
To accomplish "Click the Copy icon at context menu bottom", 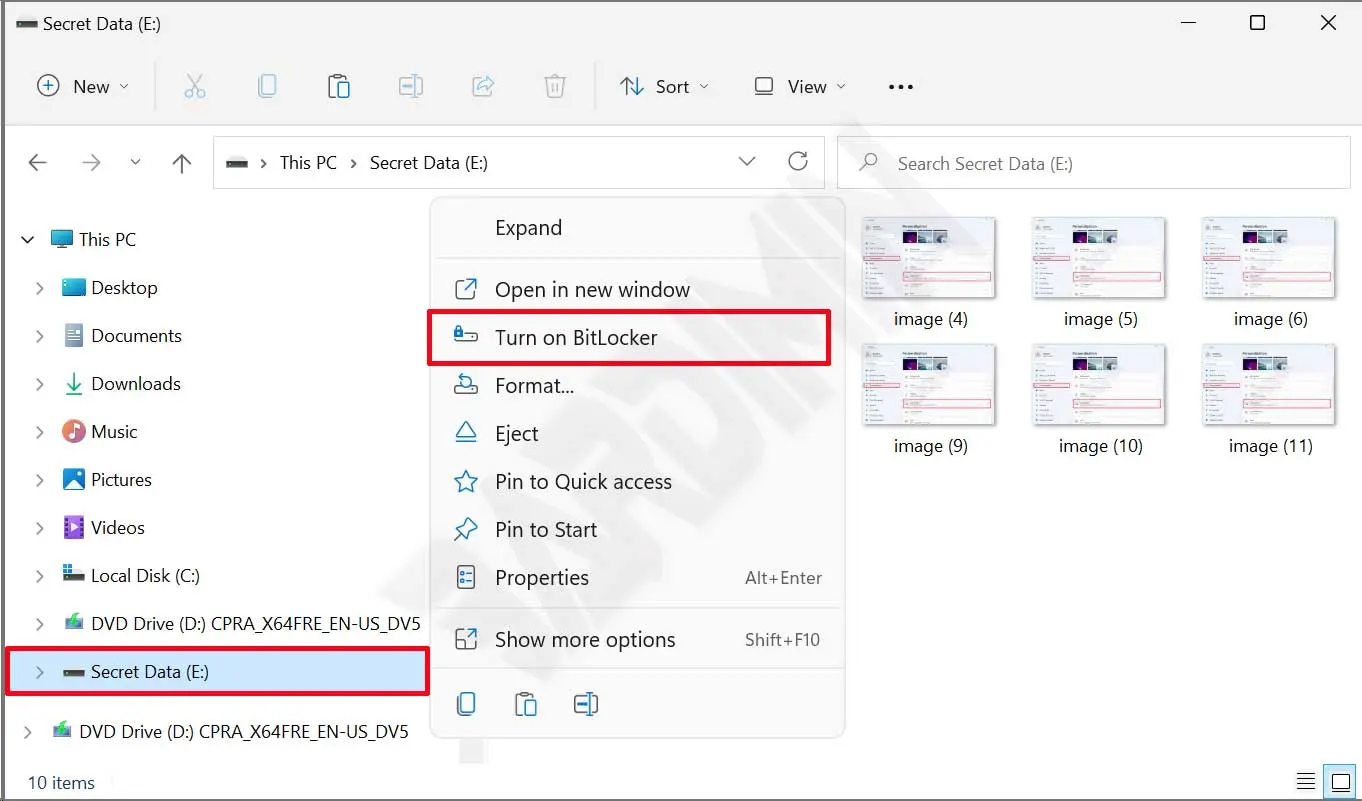I will 466,704.
